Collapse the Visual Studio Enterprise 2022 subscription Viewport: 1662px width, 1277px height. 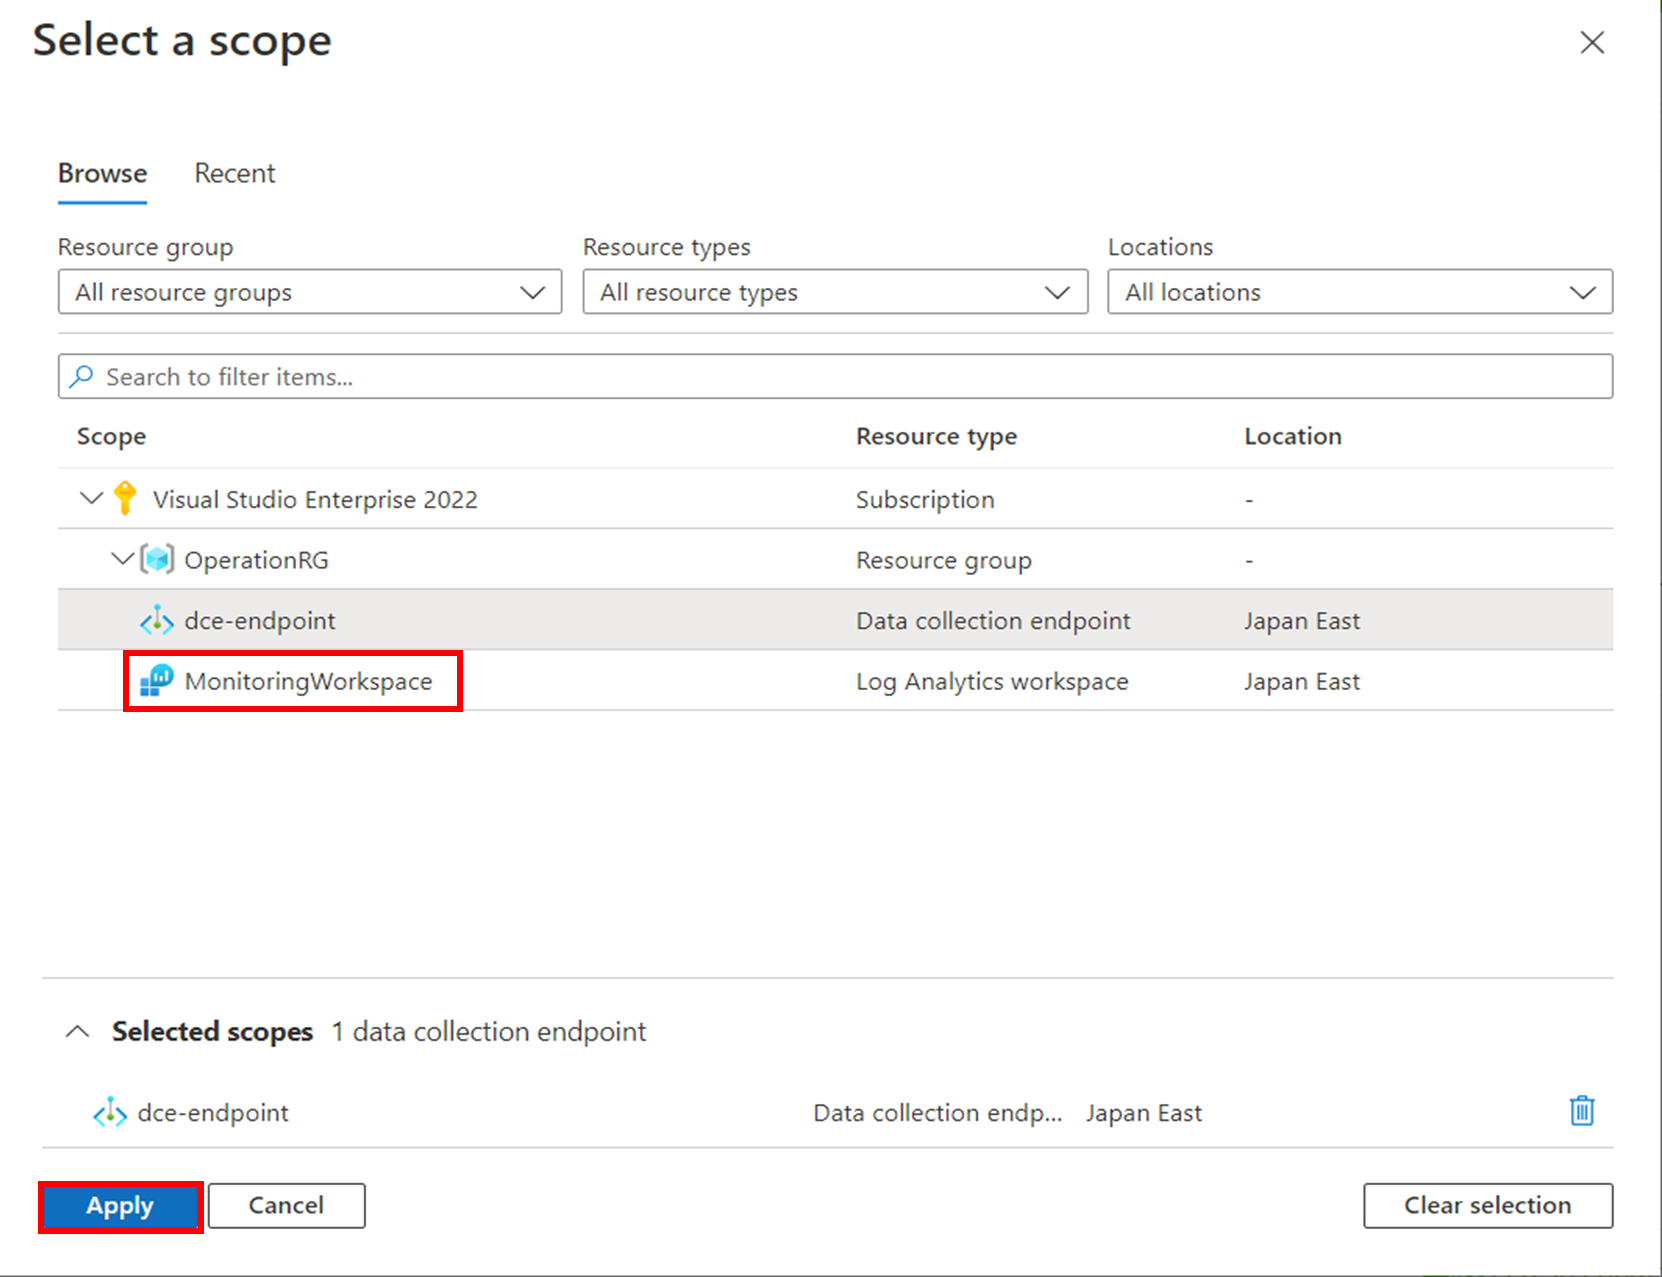90,499
